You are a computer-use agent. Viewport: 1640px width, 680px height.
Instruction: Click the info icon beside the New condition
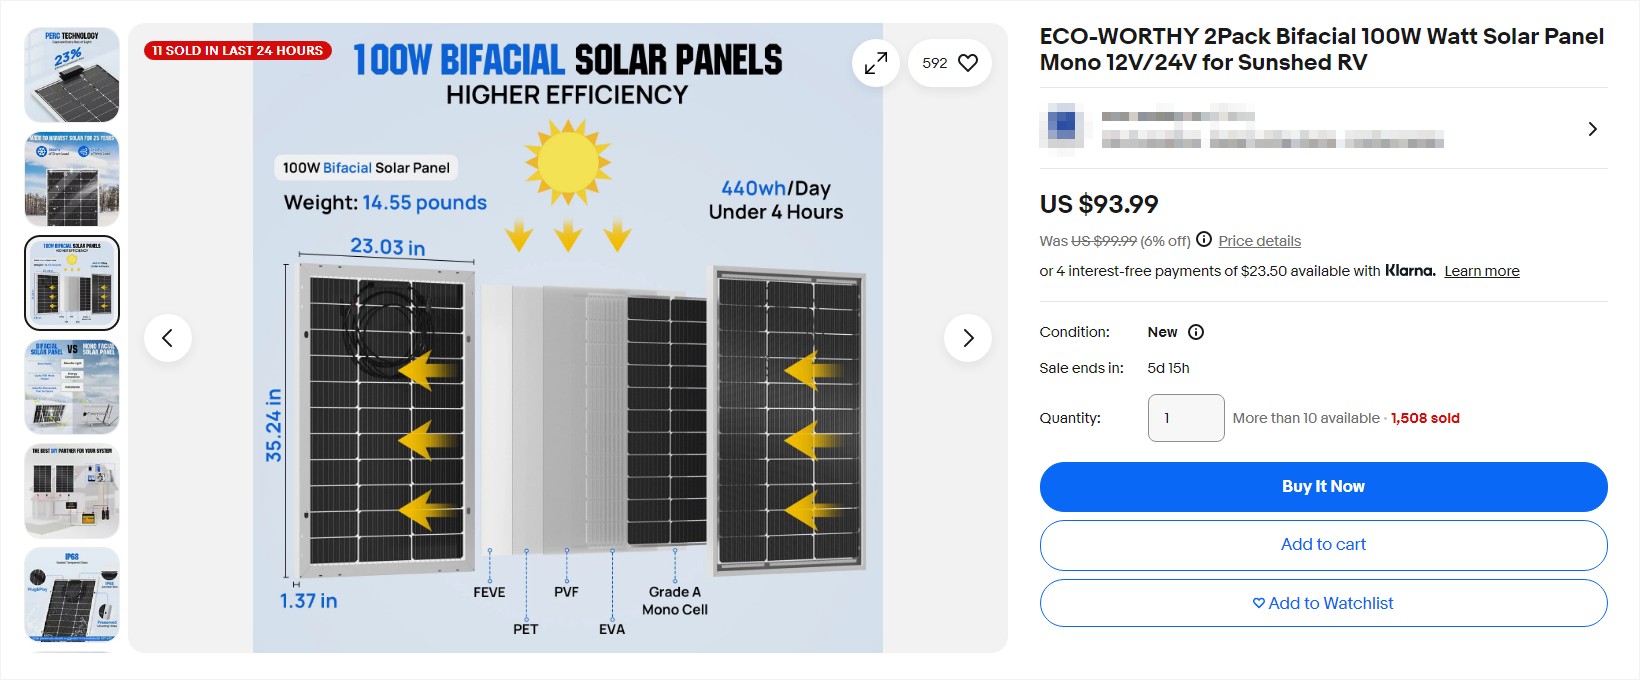(x=1197, y=332)
